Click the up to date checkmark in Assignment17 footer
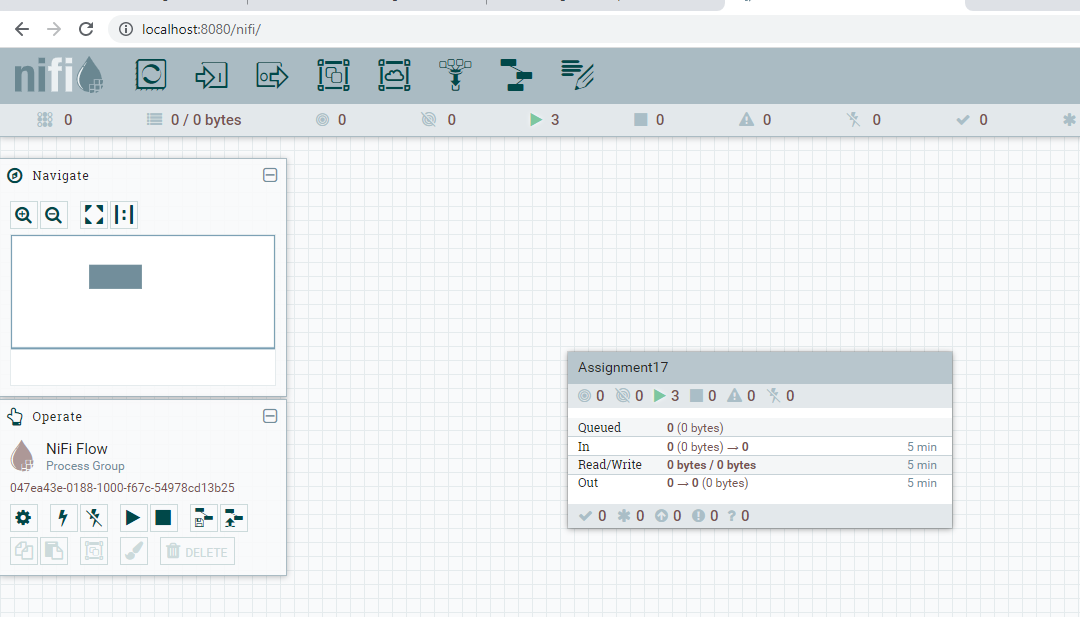Screen dimensions: 1080x617 [585, 516]
